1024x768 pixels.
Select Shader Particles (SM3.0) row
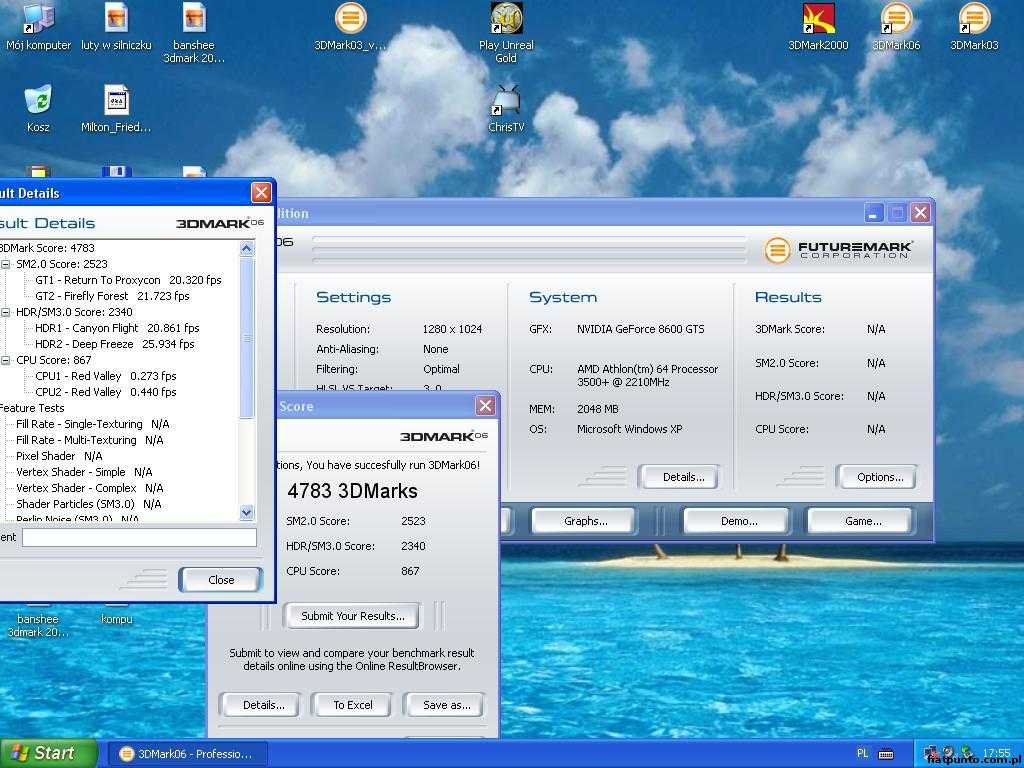click(x=89, y=504)
